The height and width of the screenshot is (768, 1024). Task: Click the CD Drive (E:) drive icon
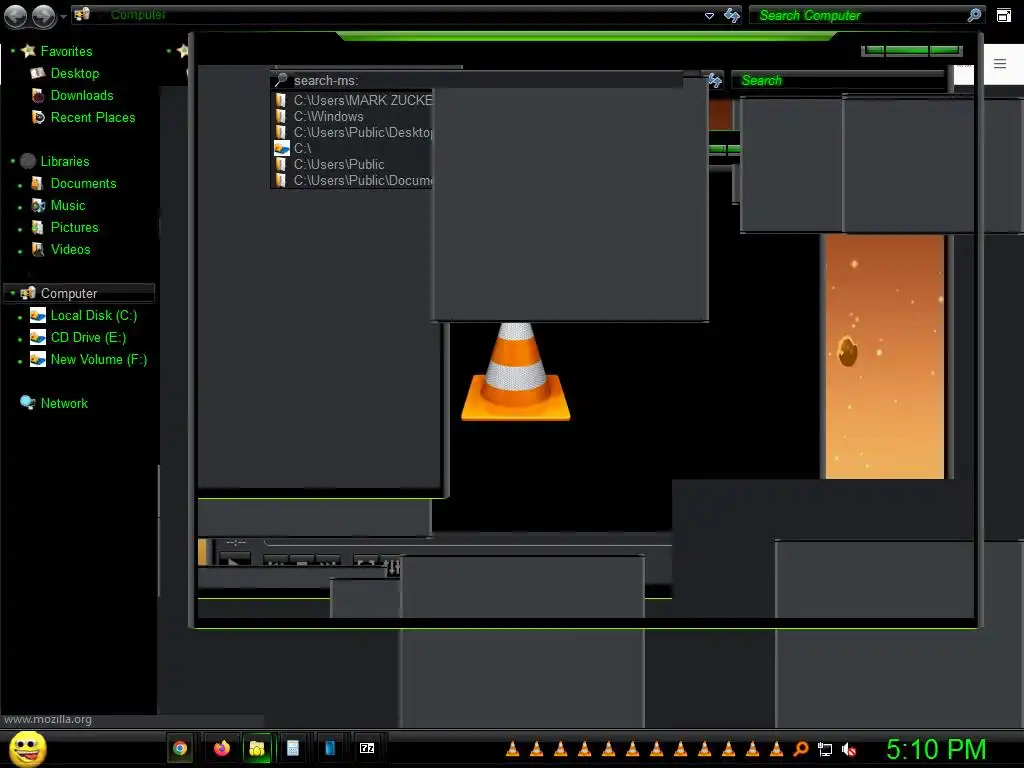click(x=38, y=337)
